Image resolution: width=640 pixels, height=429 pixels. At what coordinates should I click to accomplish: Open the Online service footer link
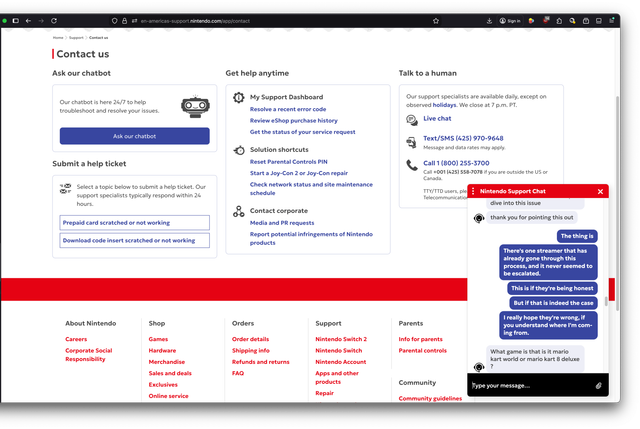pos(169,396)
